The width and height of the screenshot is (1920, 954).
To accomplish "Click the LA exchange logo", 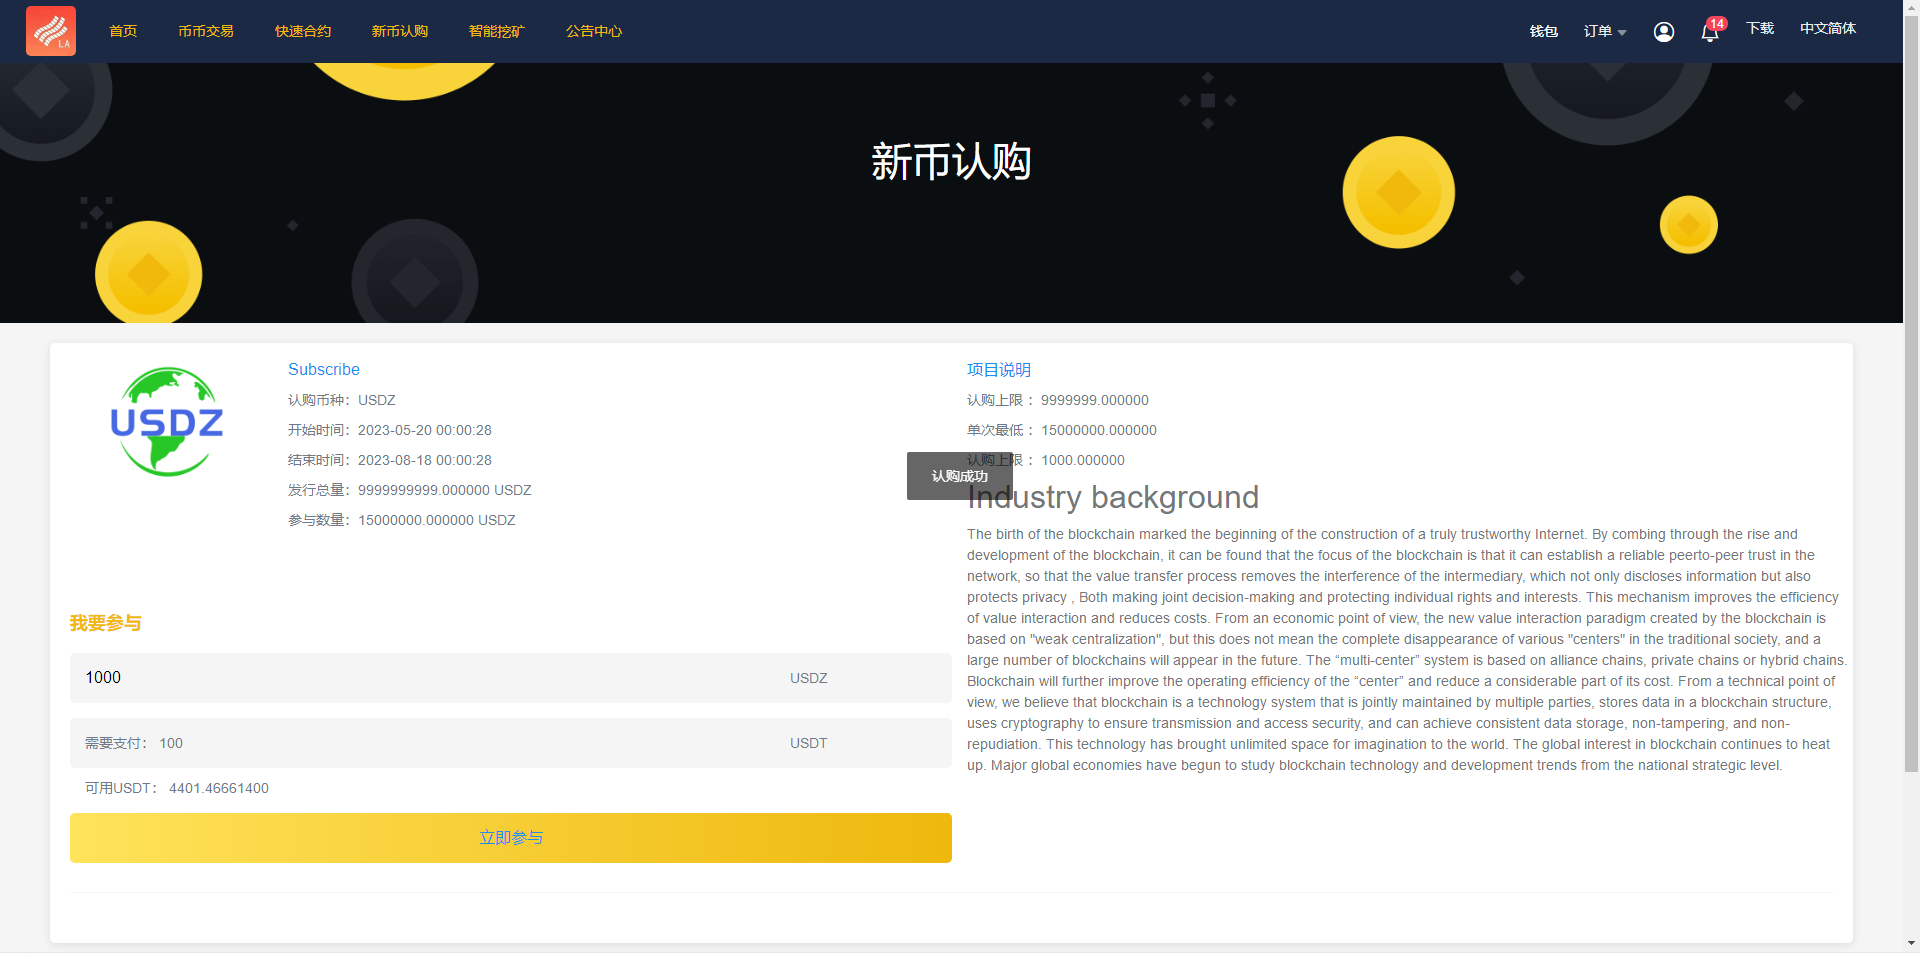I will click(51, 31).
